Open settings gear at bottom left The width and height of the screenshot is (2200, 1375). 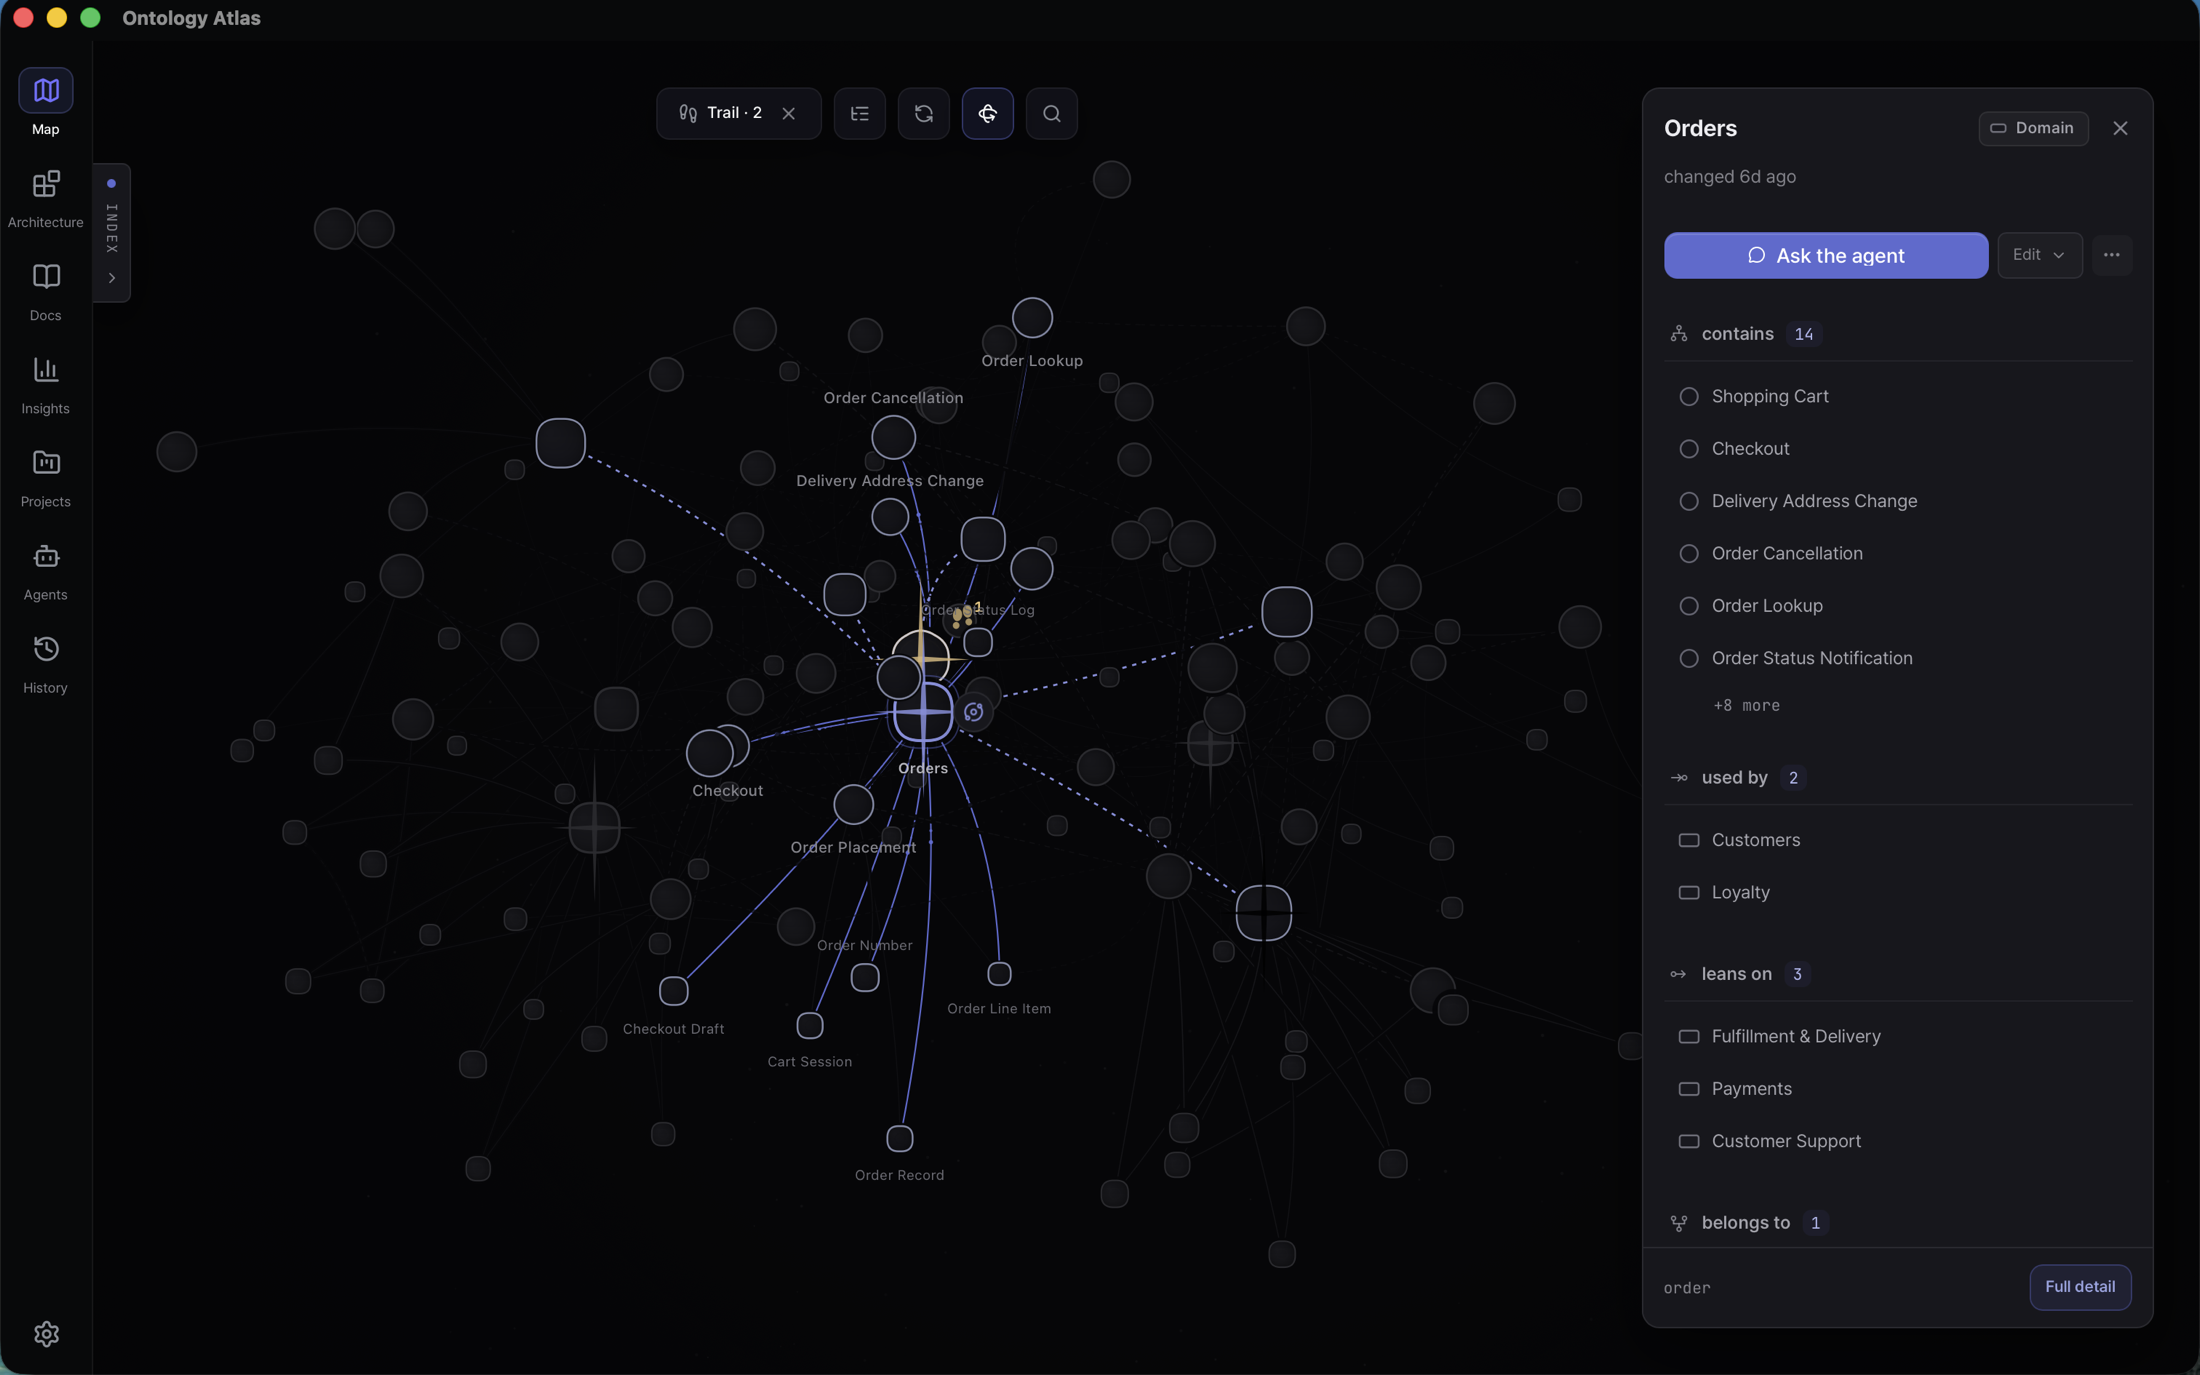[46, 1333]
